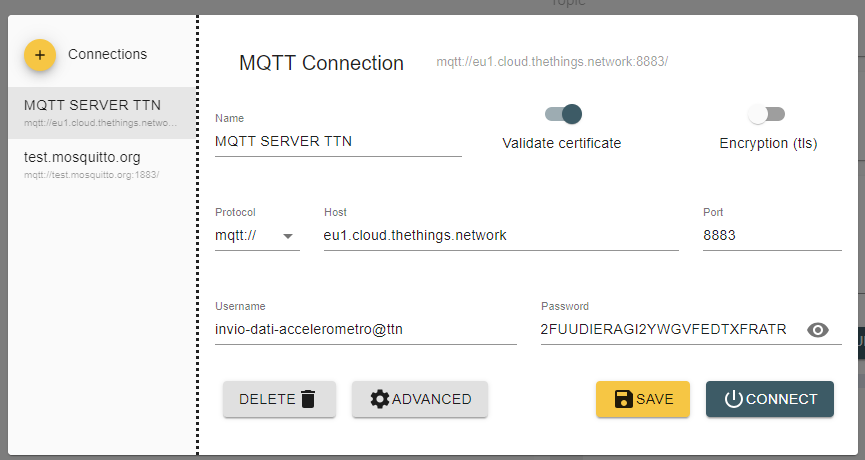Click the Name input field
The width and height of the screenshot is (865, 460).
[338, 142]
